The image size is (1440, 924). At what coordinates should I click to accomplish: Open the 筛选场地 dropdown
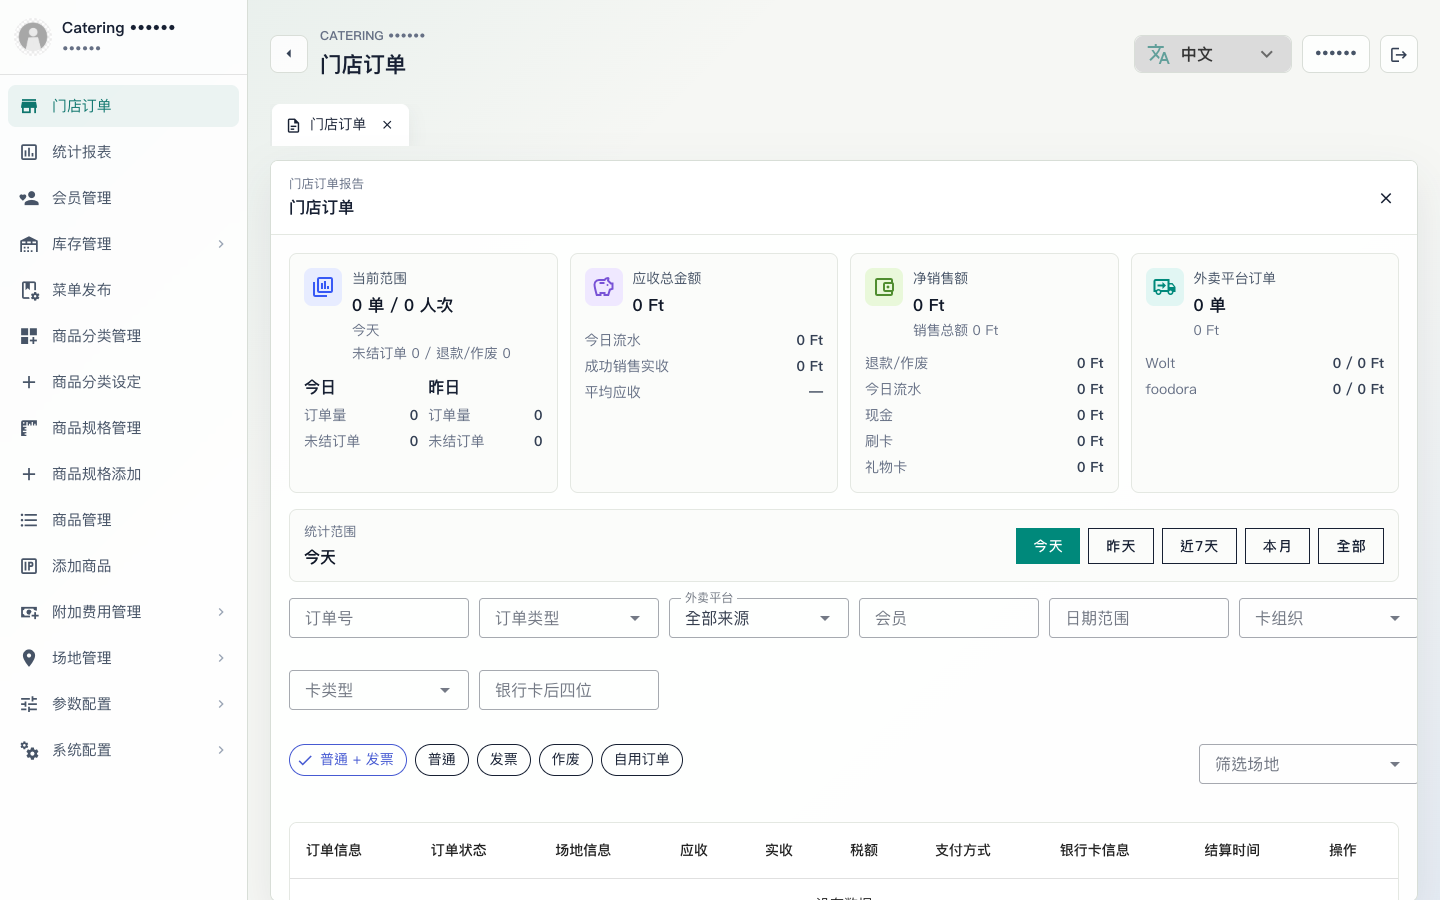tap(1308, 764)
